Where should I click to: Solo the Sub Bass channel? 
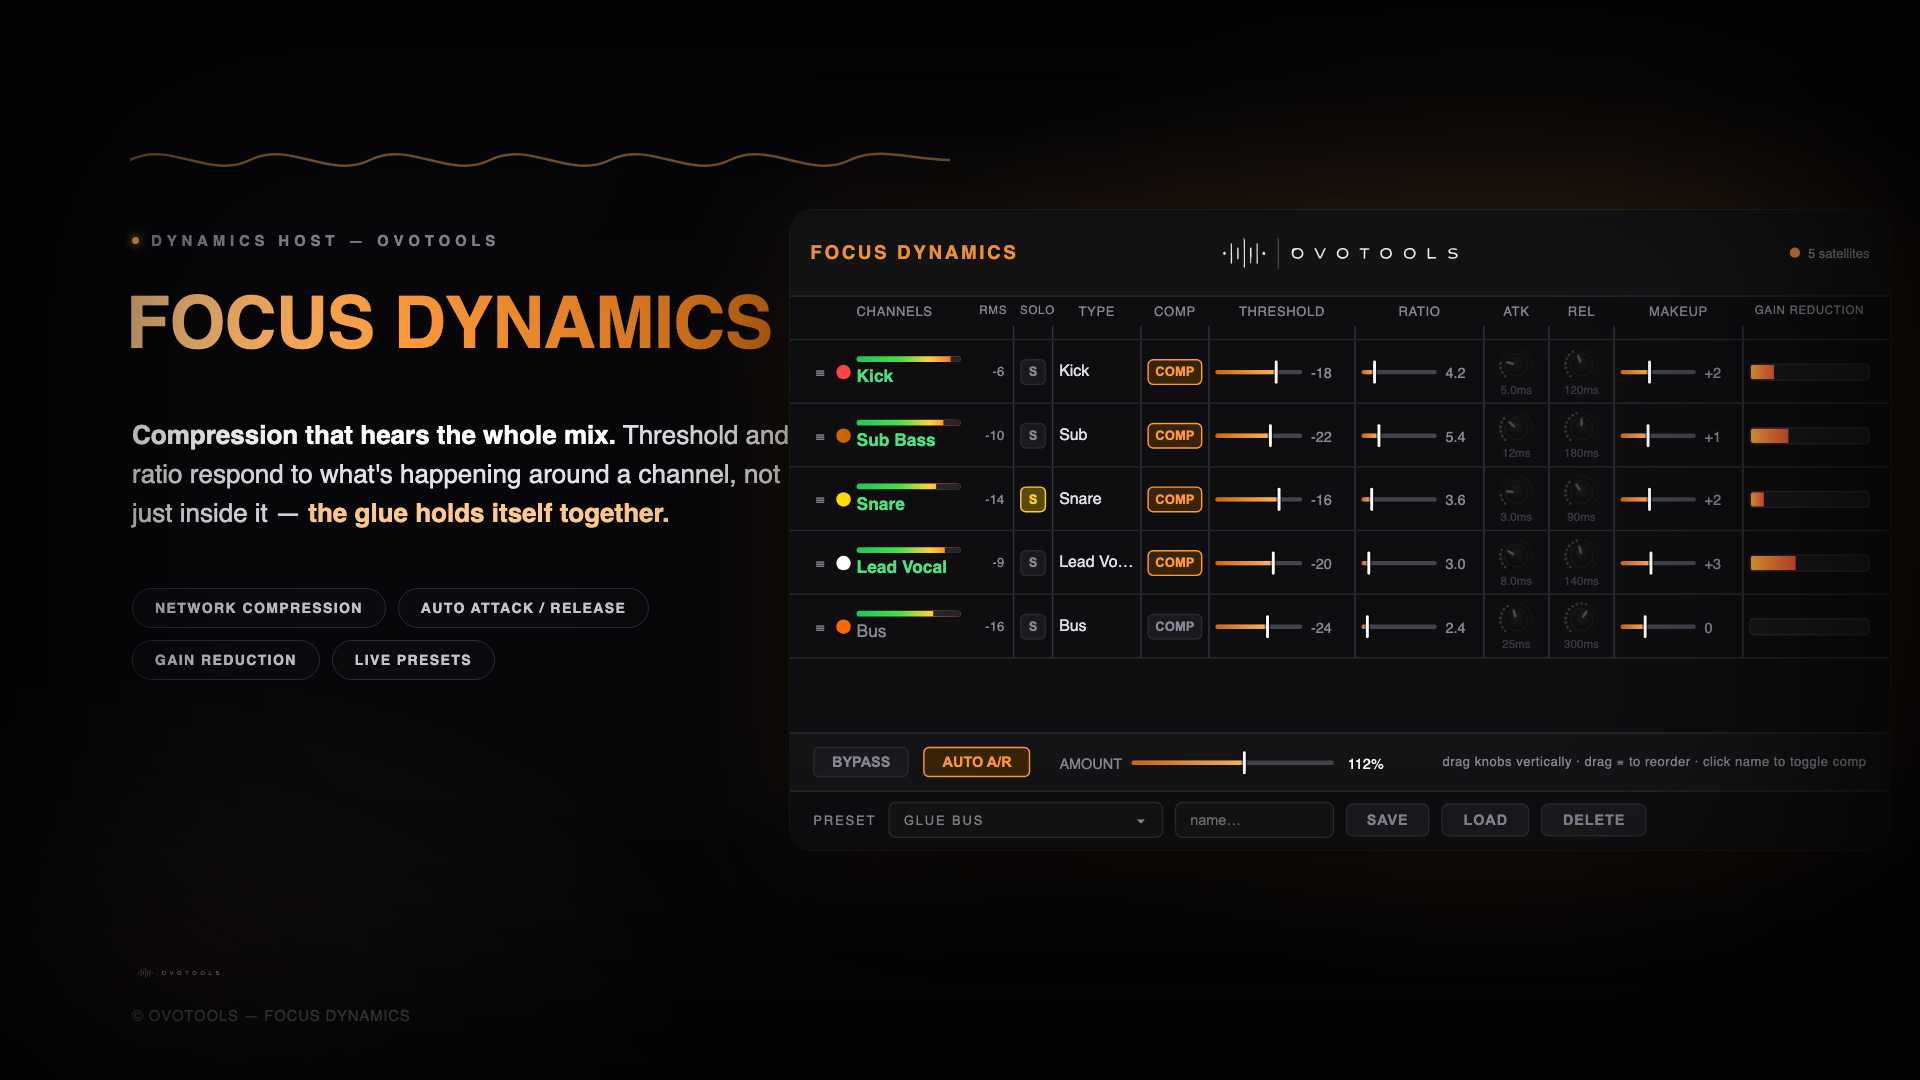tap(1033, 436)
